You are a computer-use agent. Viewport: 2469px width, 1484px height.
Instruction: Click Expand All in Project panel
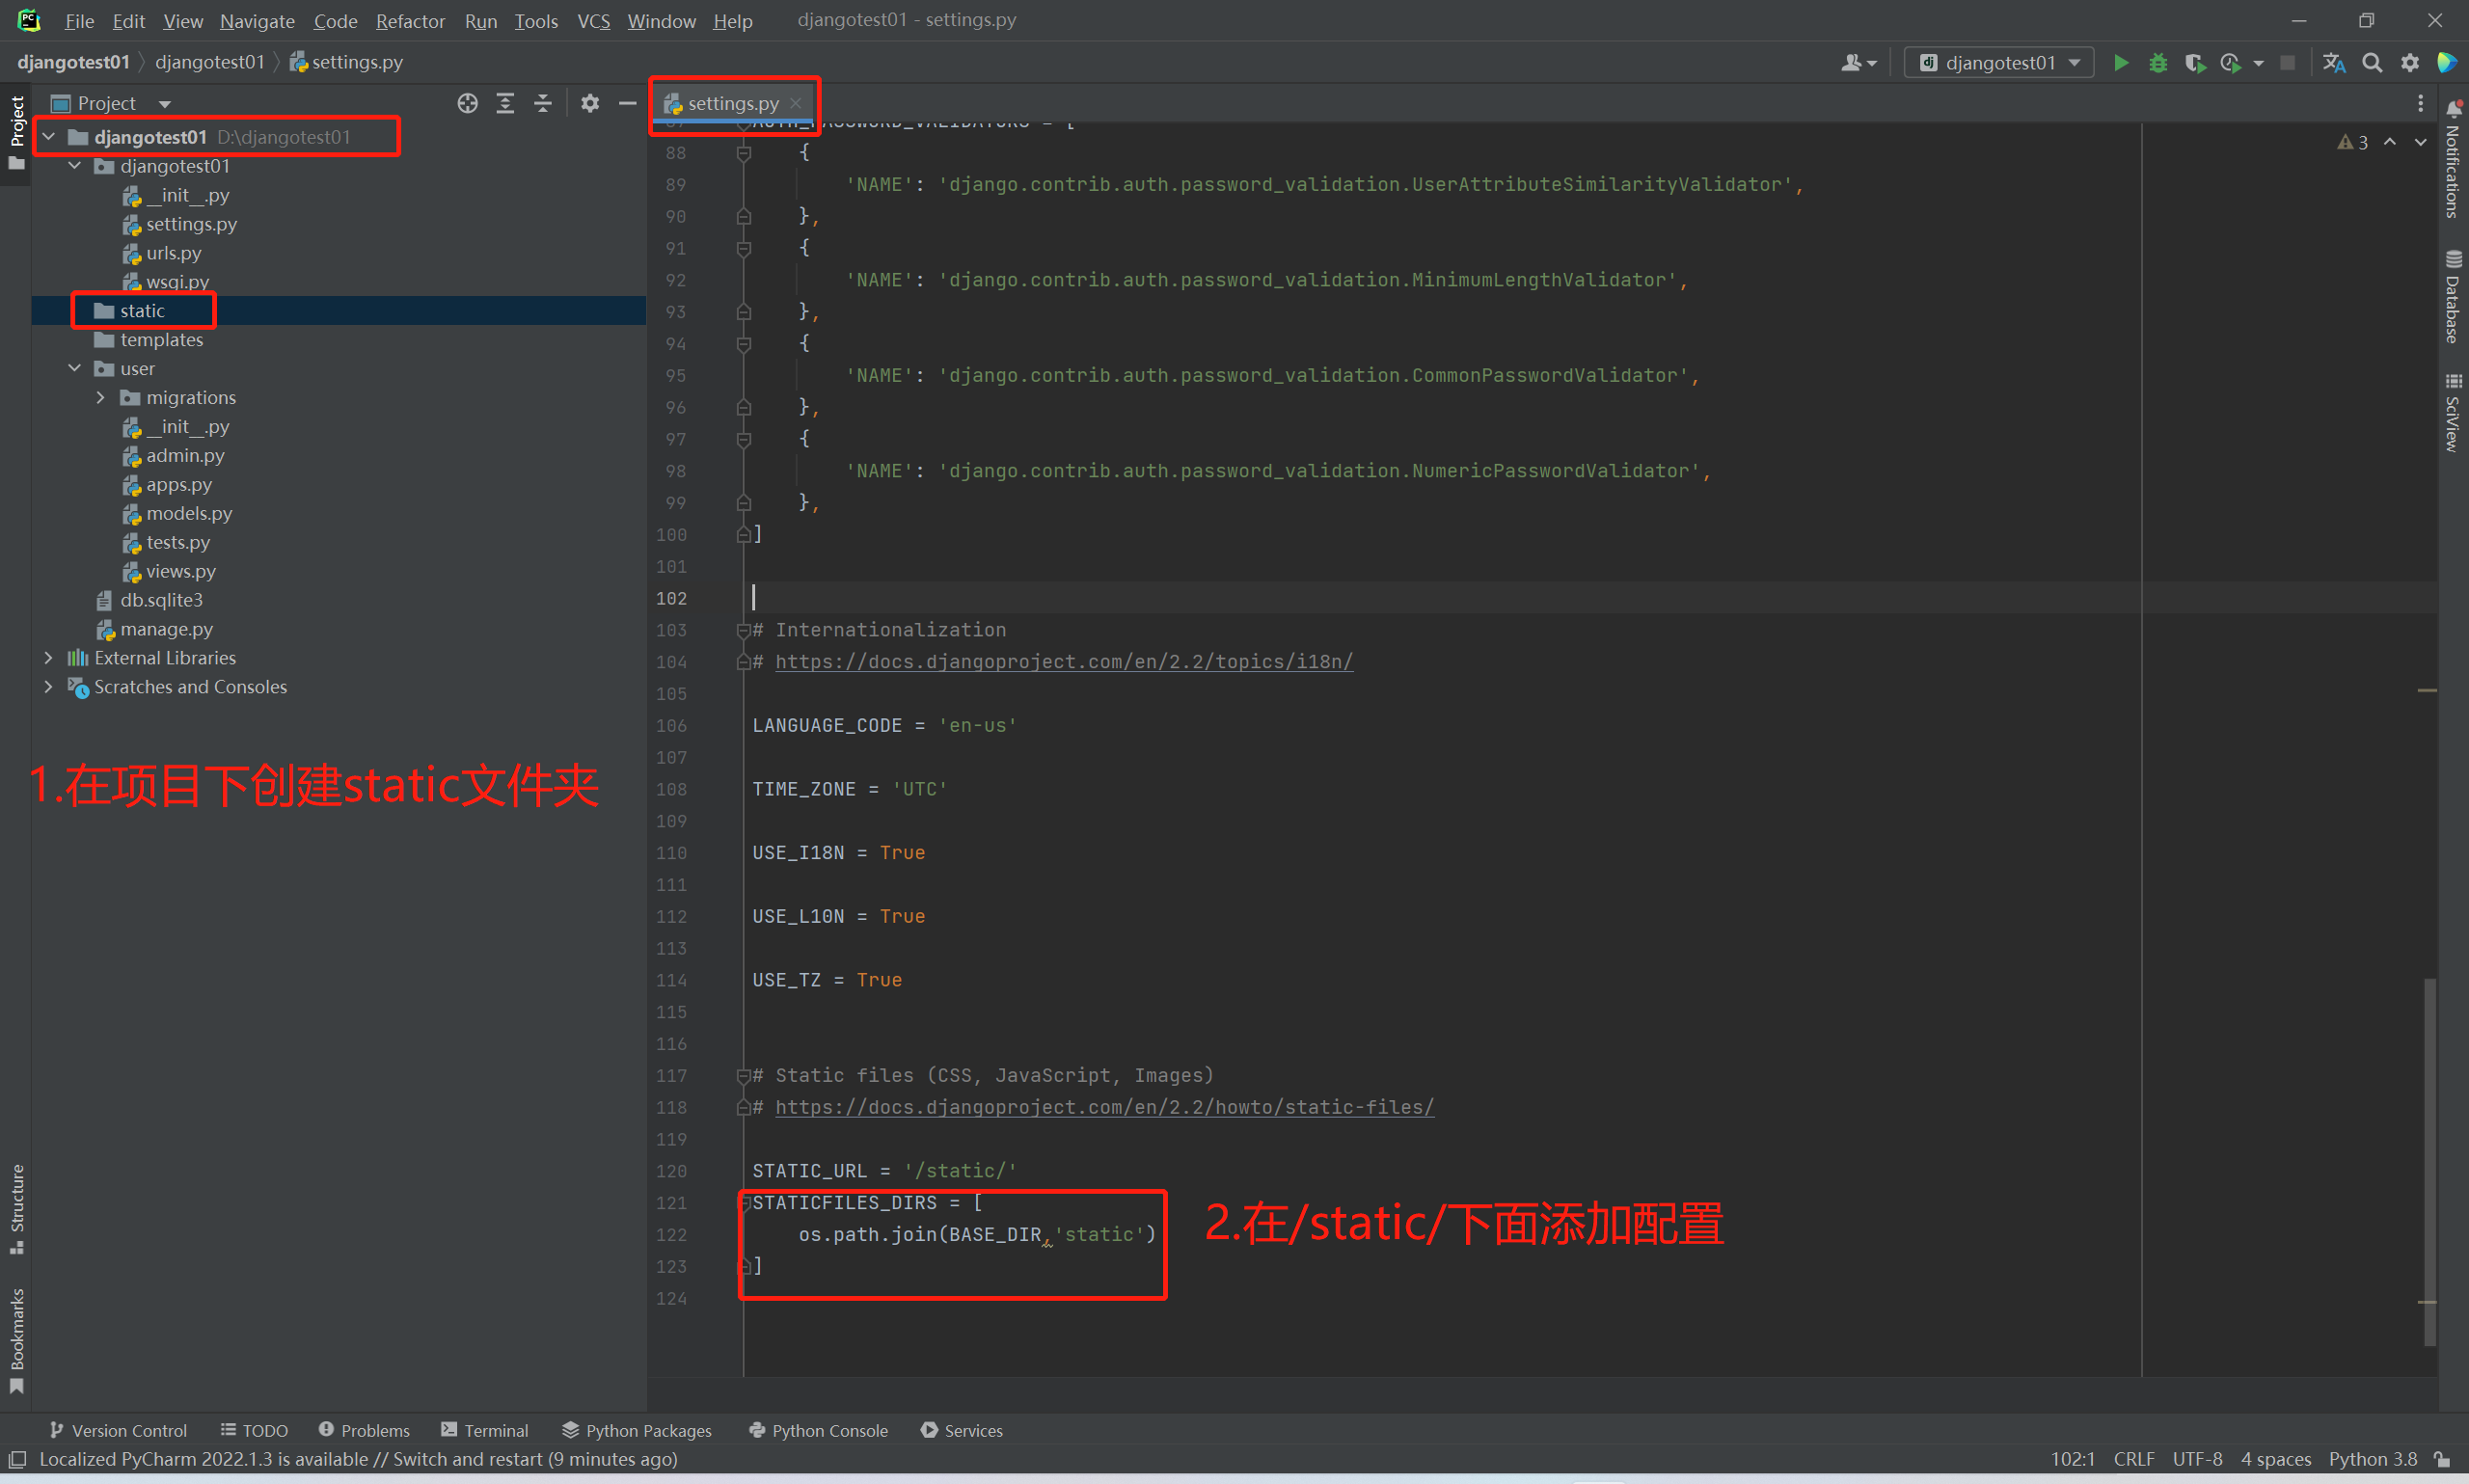(x=505, y=103)
